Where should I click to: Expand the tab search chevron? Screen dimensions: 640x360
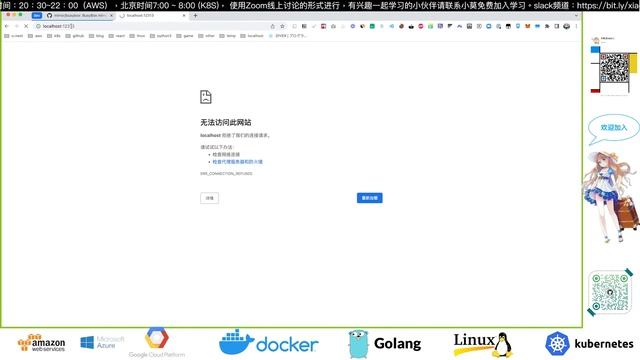(576, 16)
